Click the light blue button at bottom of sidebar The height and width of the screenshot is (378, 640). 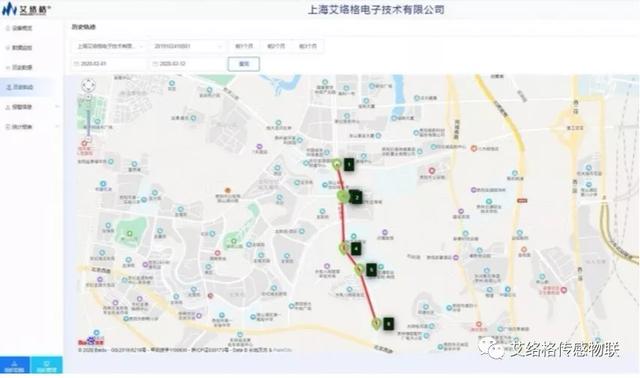click(46, 365)
